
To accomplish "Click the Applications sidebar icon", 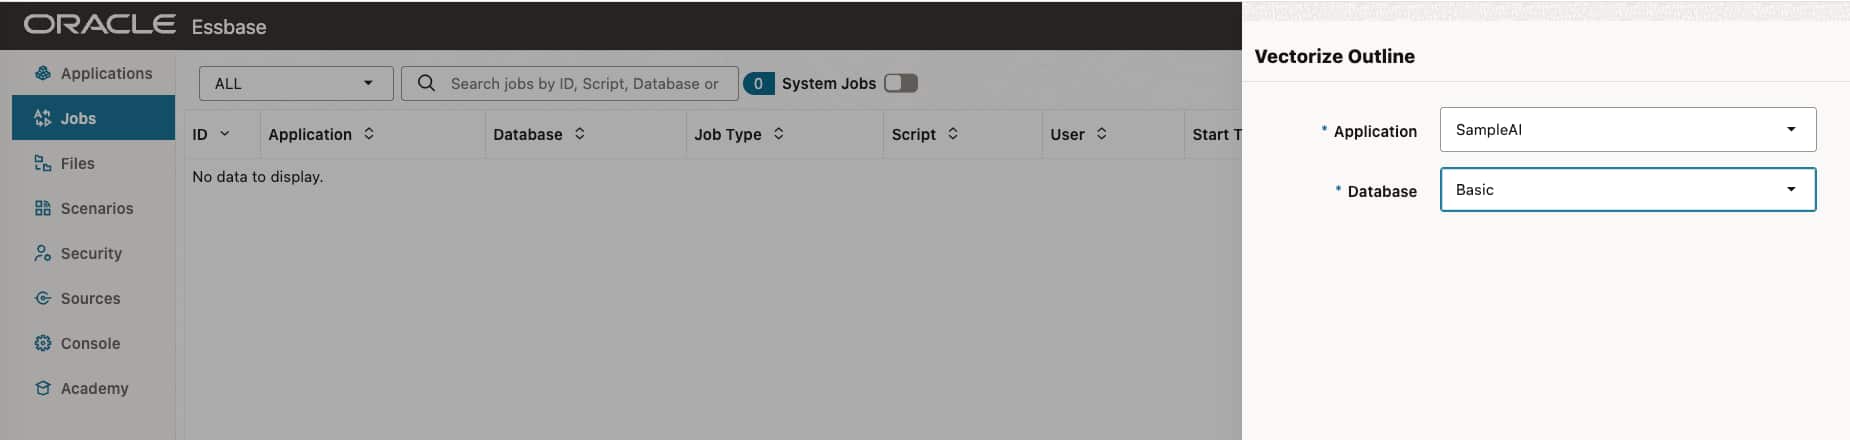I will (x=42, y=73).
